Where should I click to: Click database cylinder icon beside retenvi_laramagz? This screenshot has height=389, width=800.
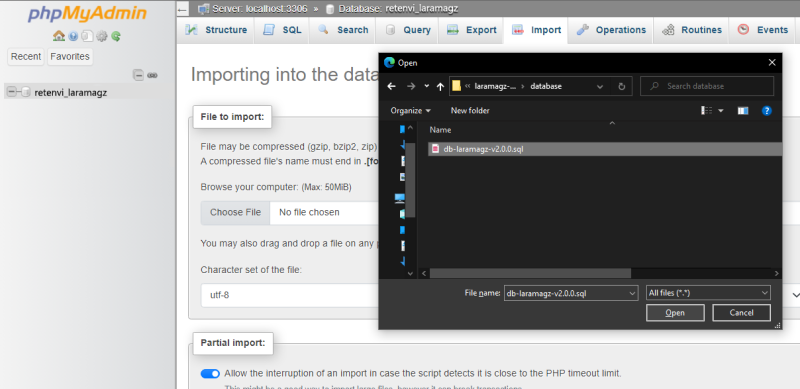click(26, 92)
